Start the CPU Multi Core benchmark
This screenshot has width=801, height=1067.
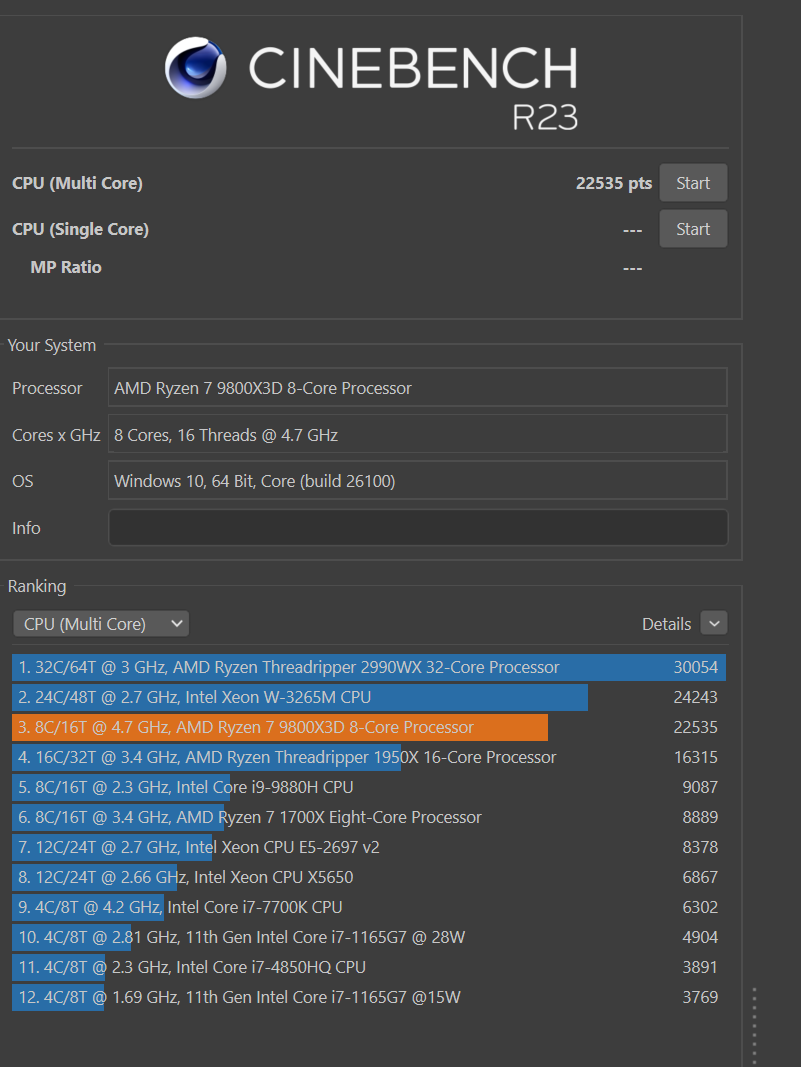click(x=693, y=183)
